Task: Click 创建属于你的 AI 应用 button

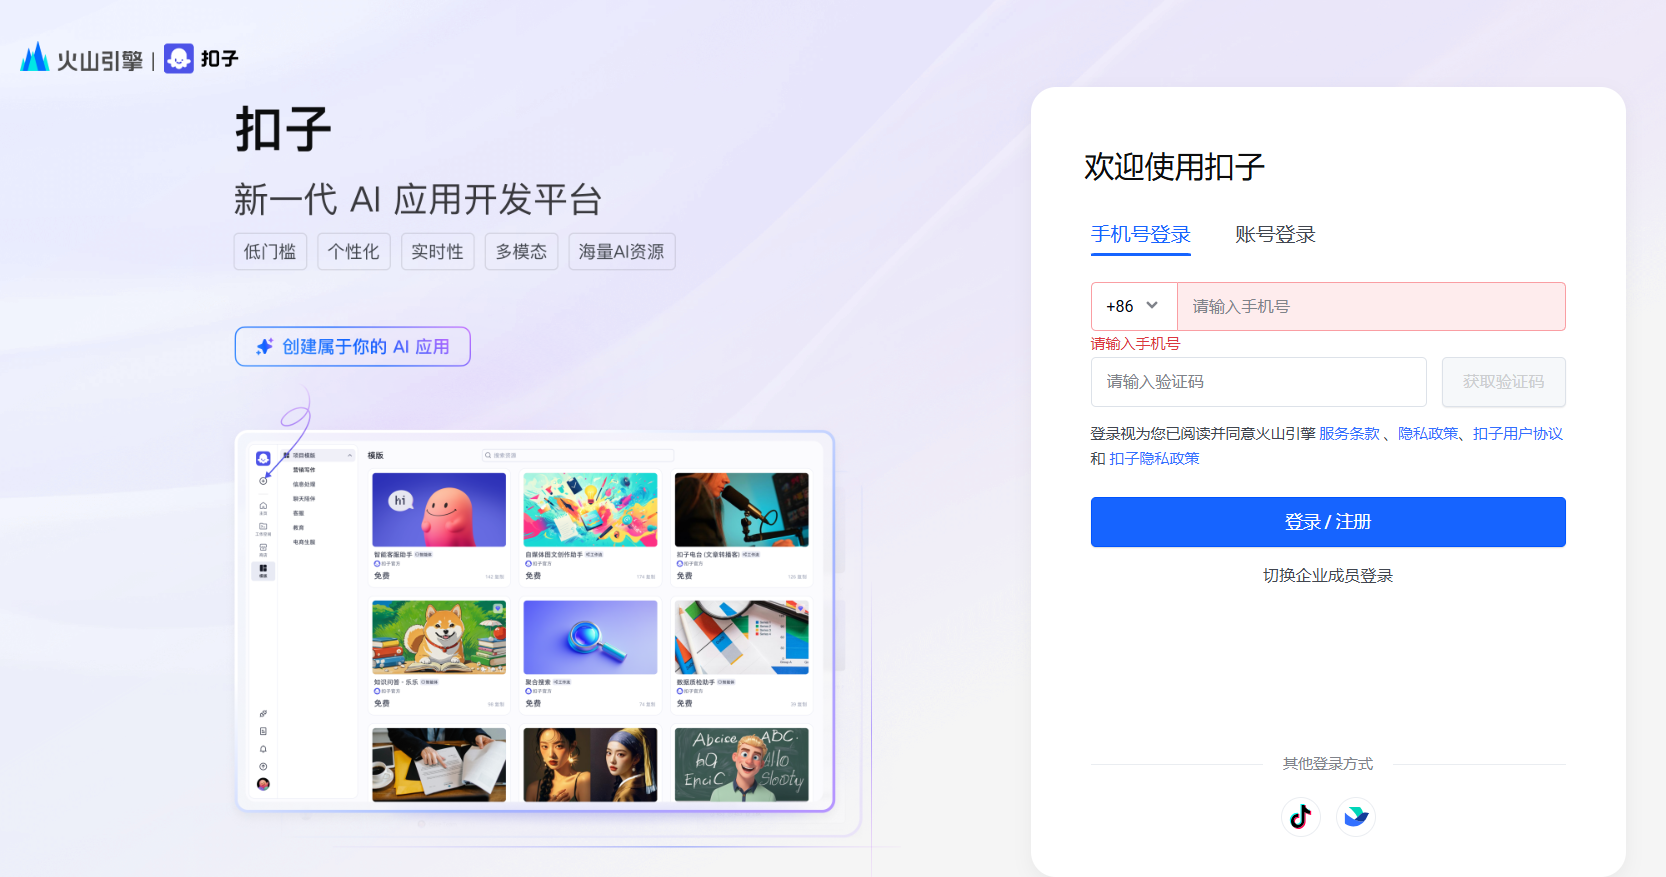Action: point(353,347)
